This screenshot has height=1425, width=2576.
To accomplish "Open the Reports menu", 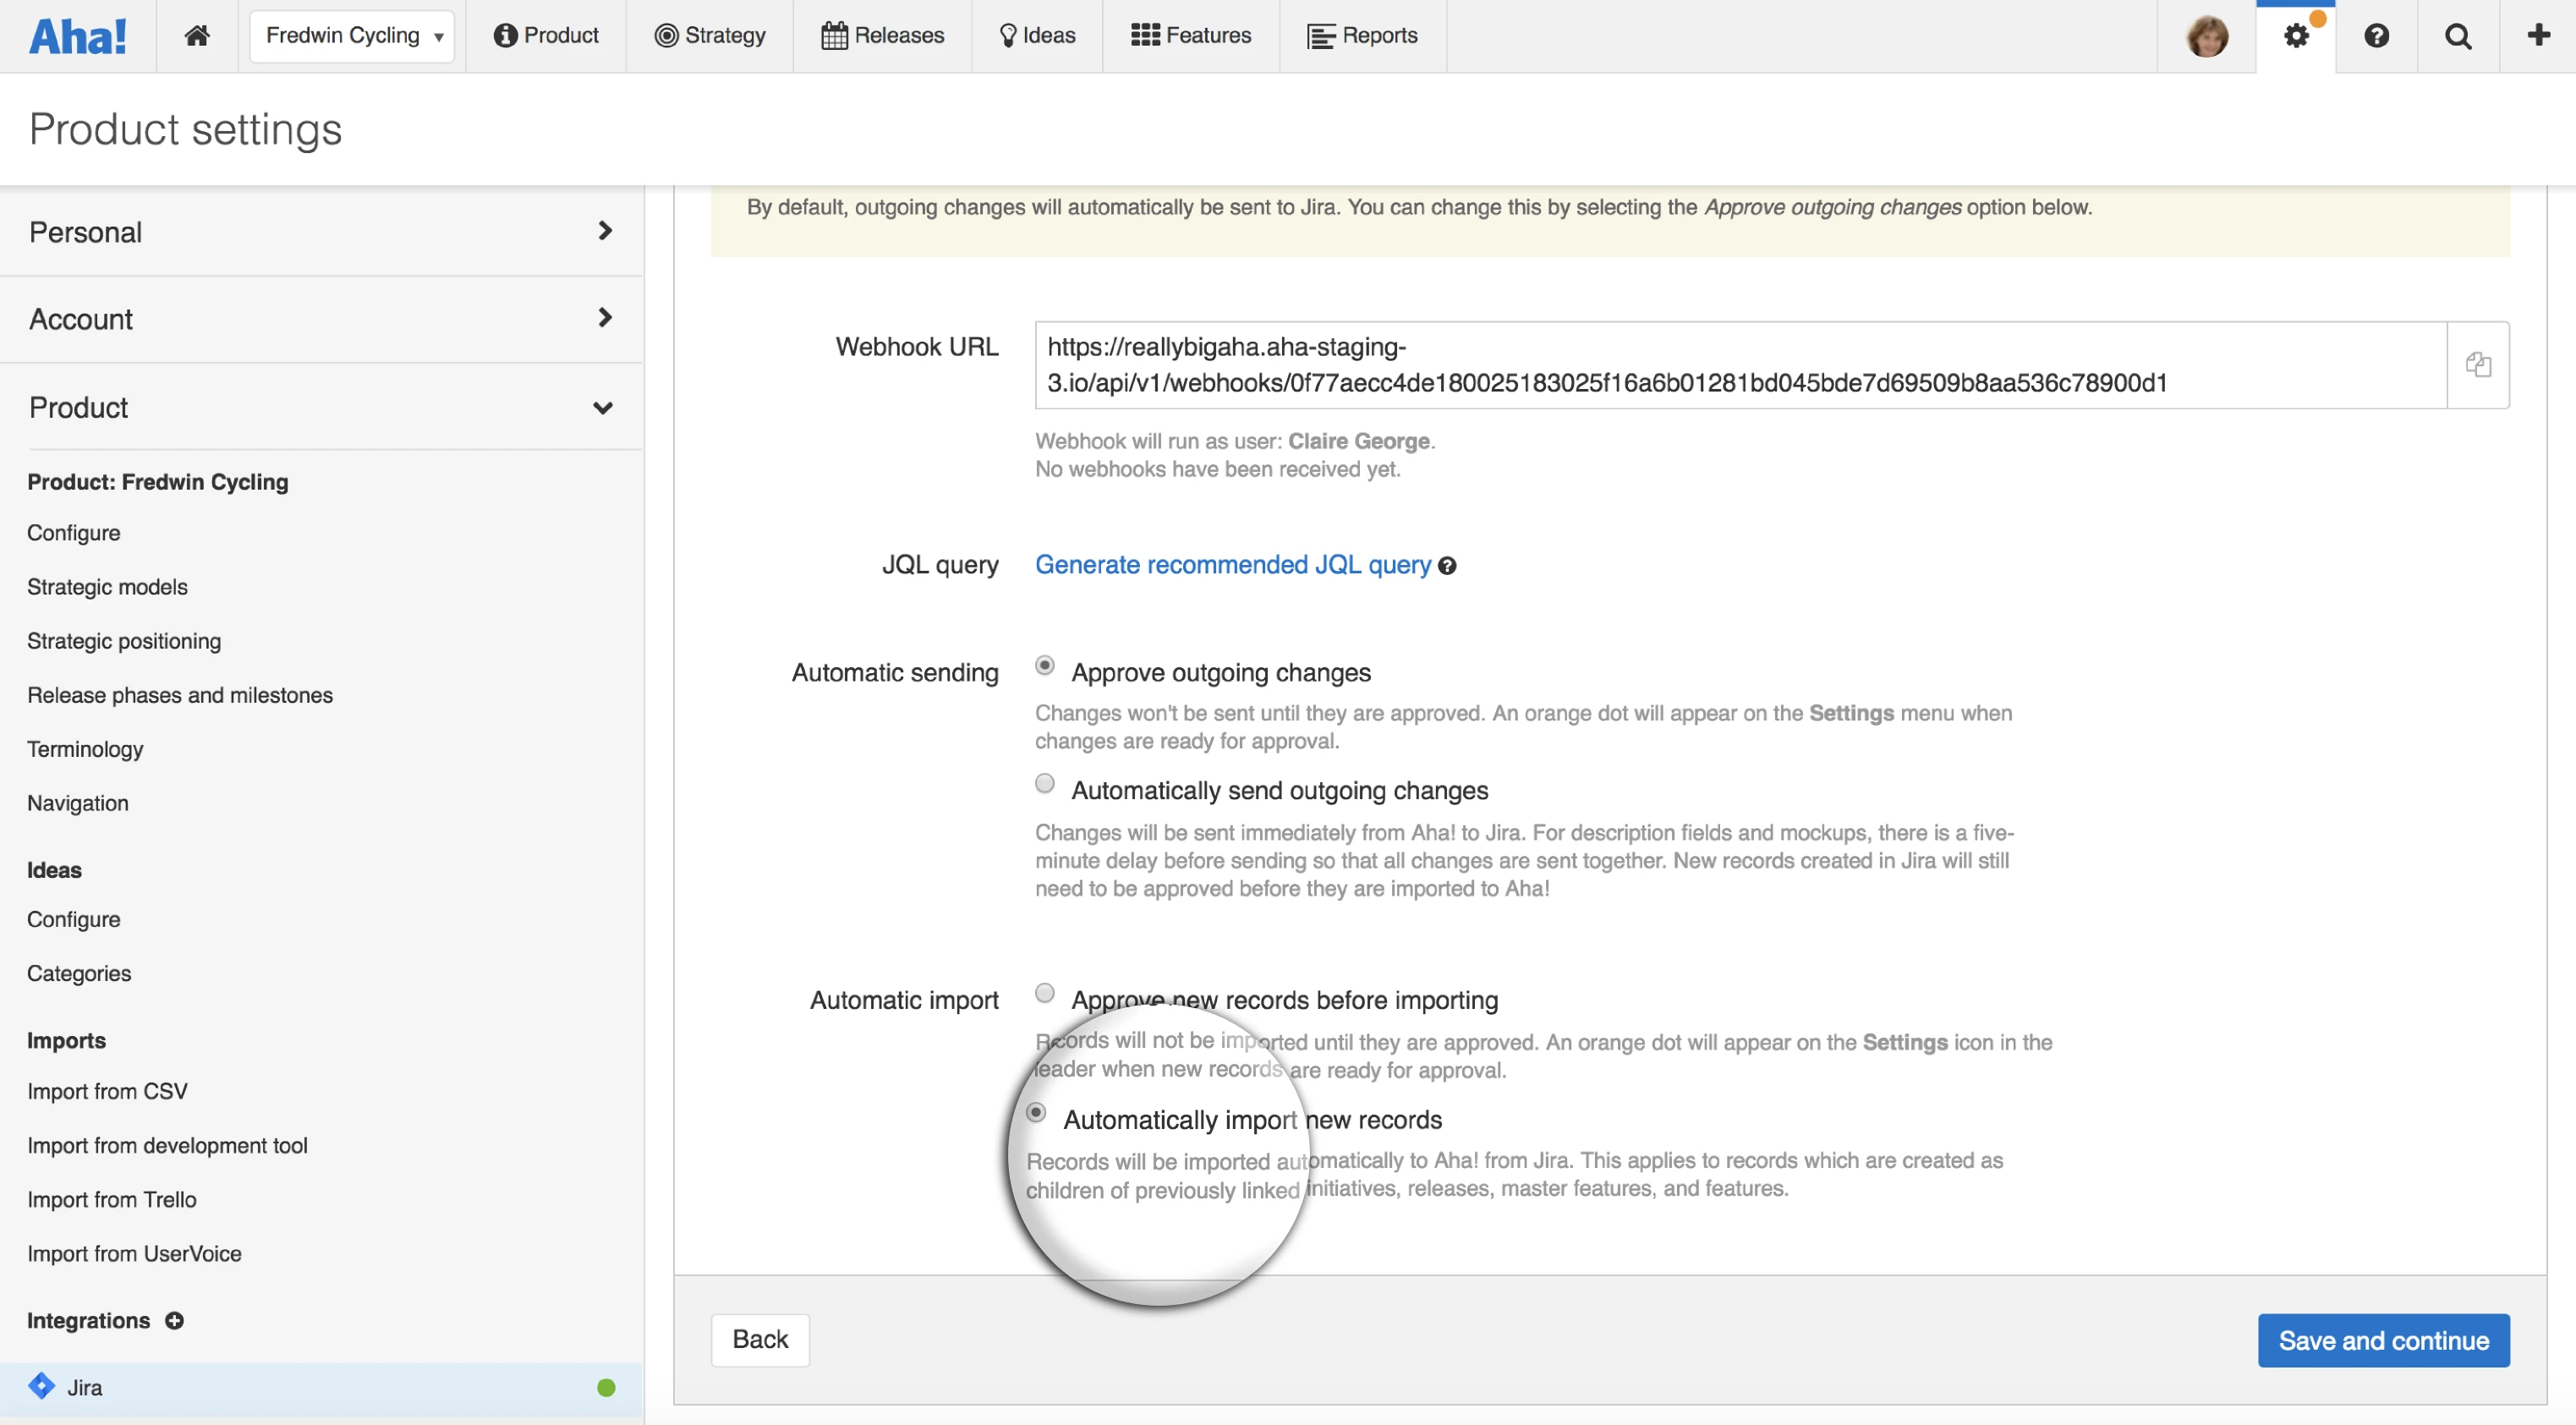I will pos(1362,36).
